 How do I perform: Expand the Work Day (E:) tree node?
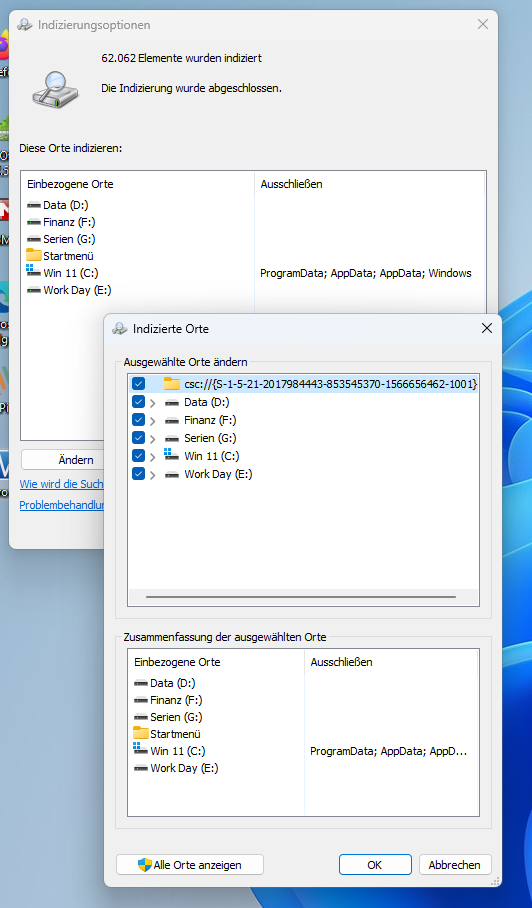[x=153, y=475]
